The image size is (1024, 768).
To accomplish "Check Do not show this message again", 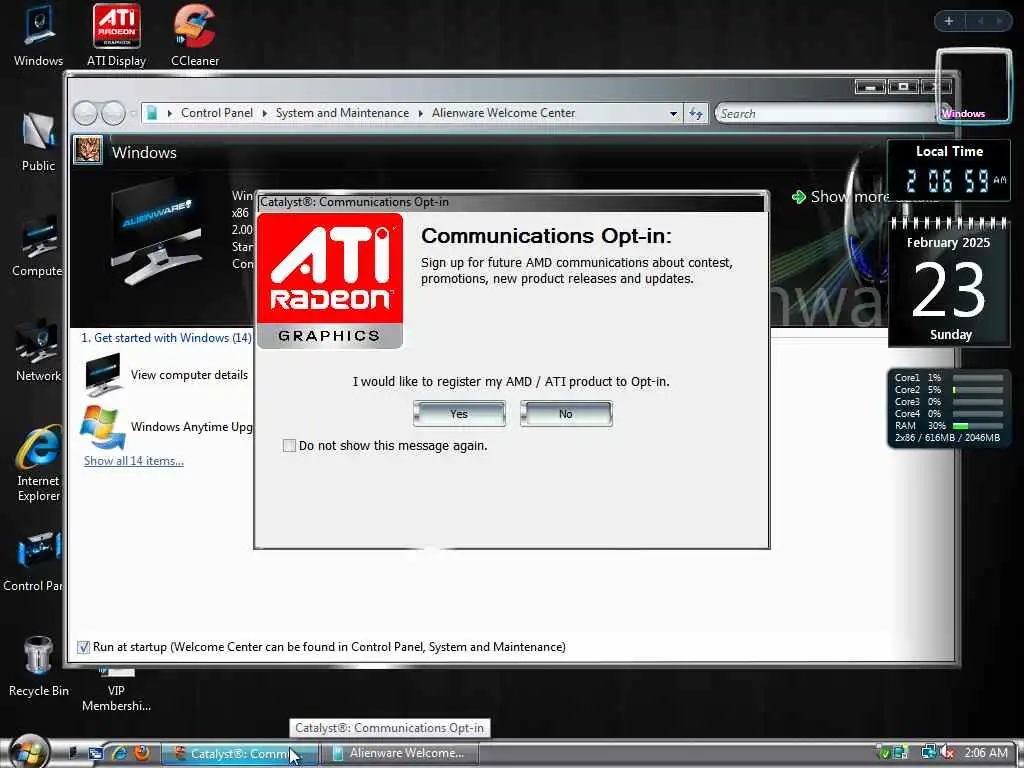I will tap(289, 445).
